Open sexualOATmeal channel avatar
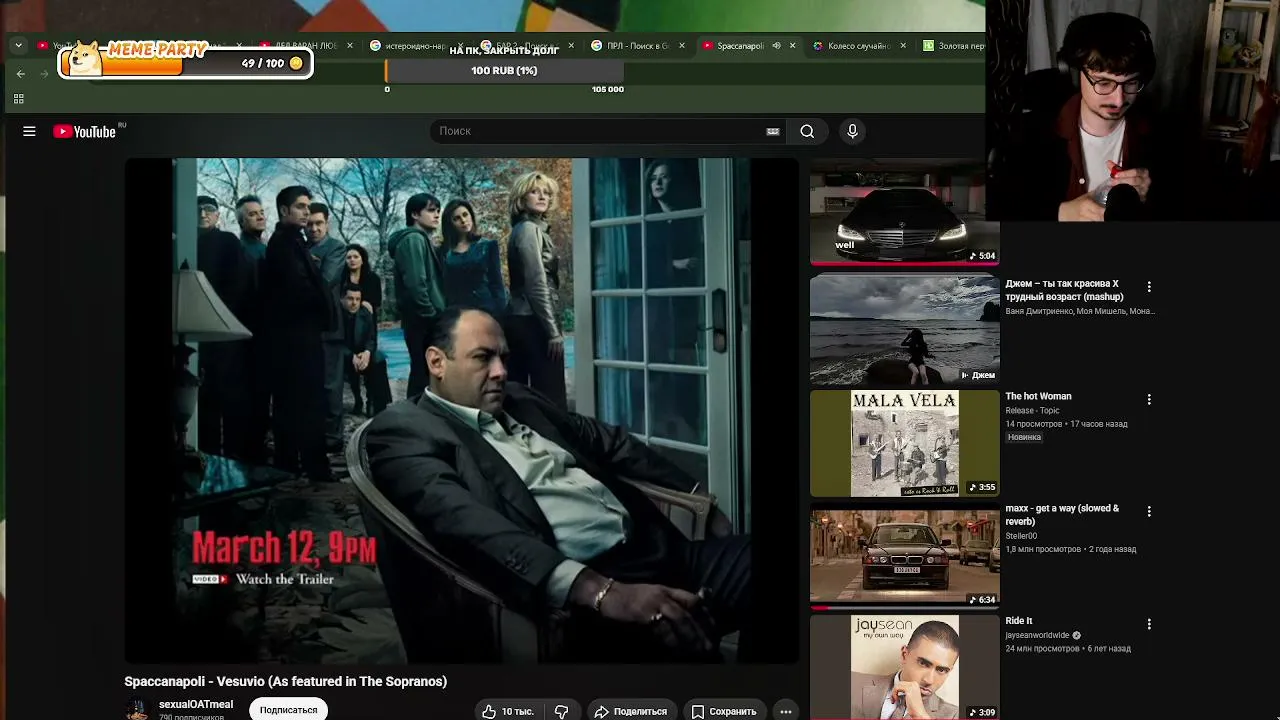Viewport: 1280px width, 720px height. 137,710
